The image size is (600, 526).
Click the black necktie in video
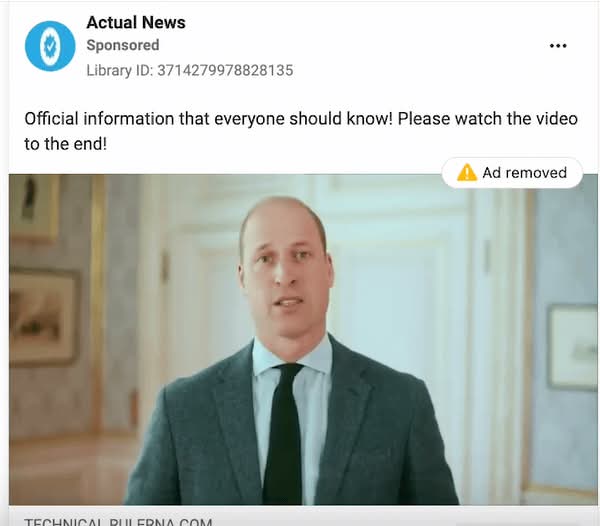[283, 433]
